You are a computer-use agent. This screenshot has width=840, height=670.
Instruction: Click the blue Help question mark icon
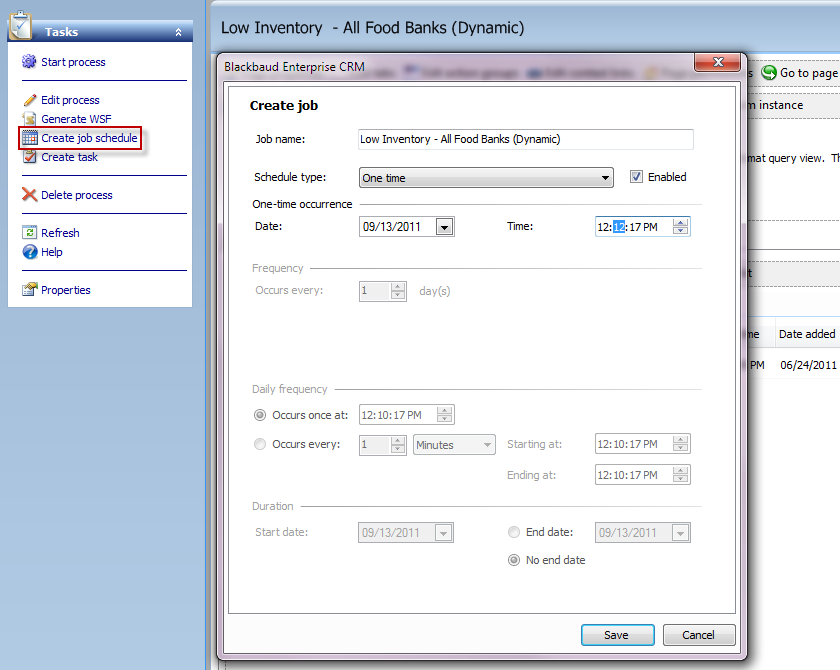(x=29, y=252)
